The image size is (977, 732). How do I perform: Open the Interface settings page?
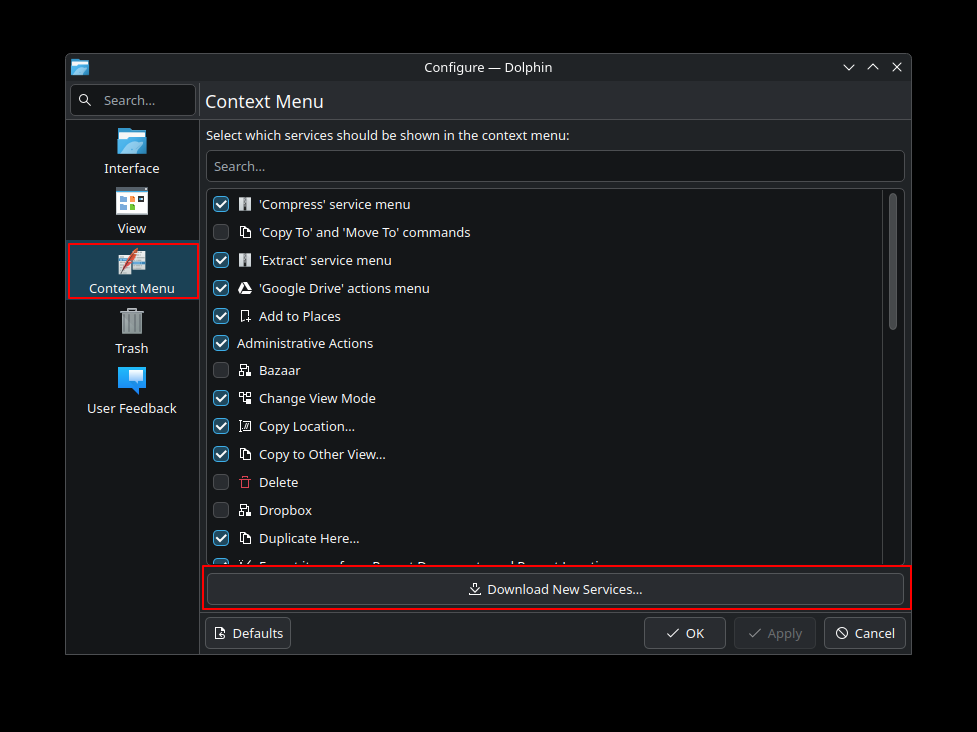coord(132,151)
